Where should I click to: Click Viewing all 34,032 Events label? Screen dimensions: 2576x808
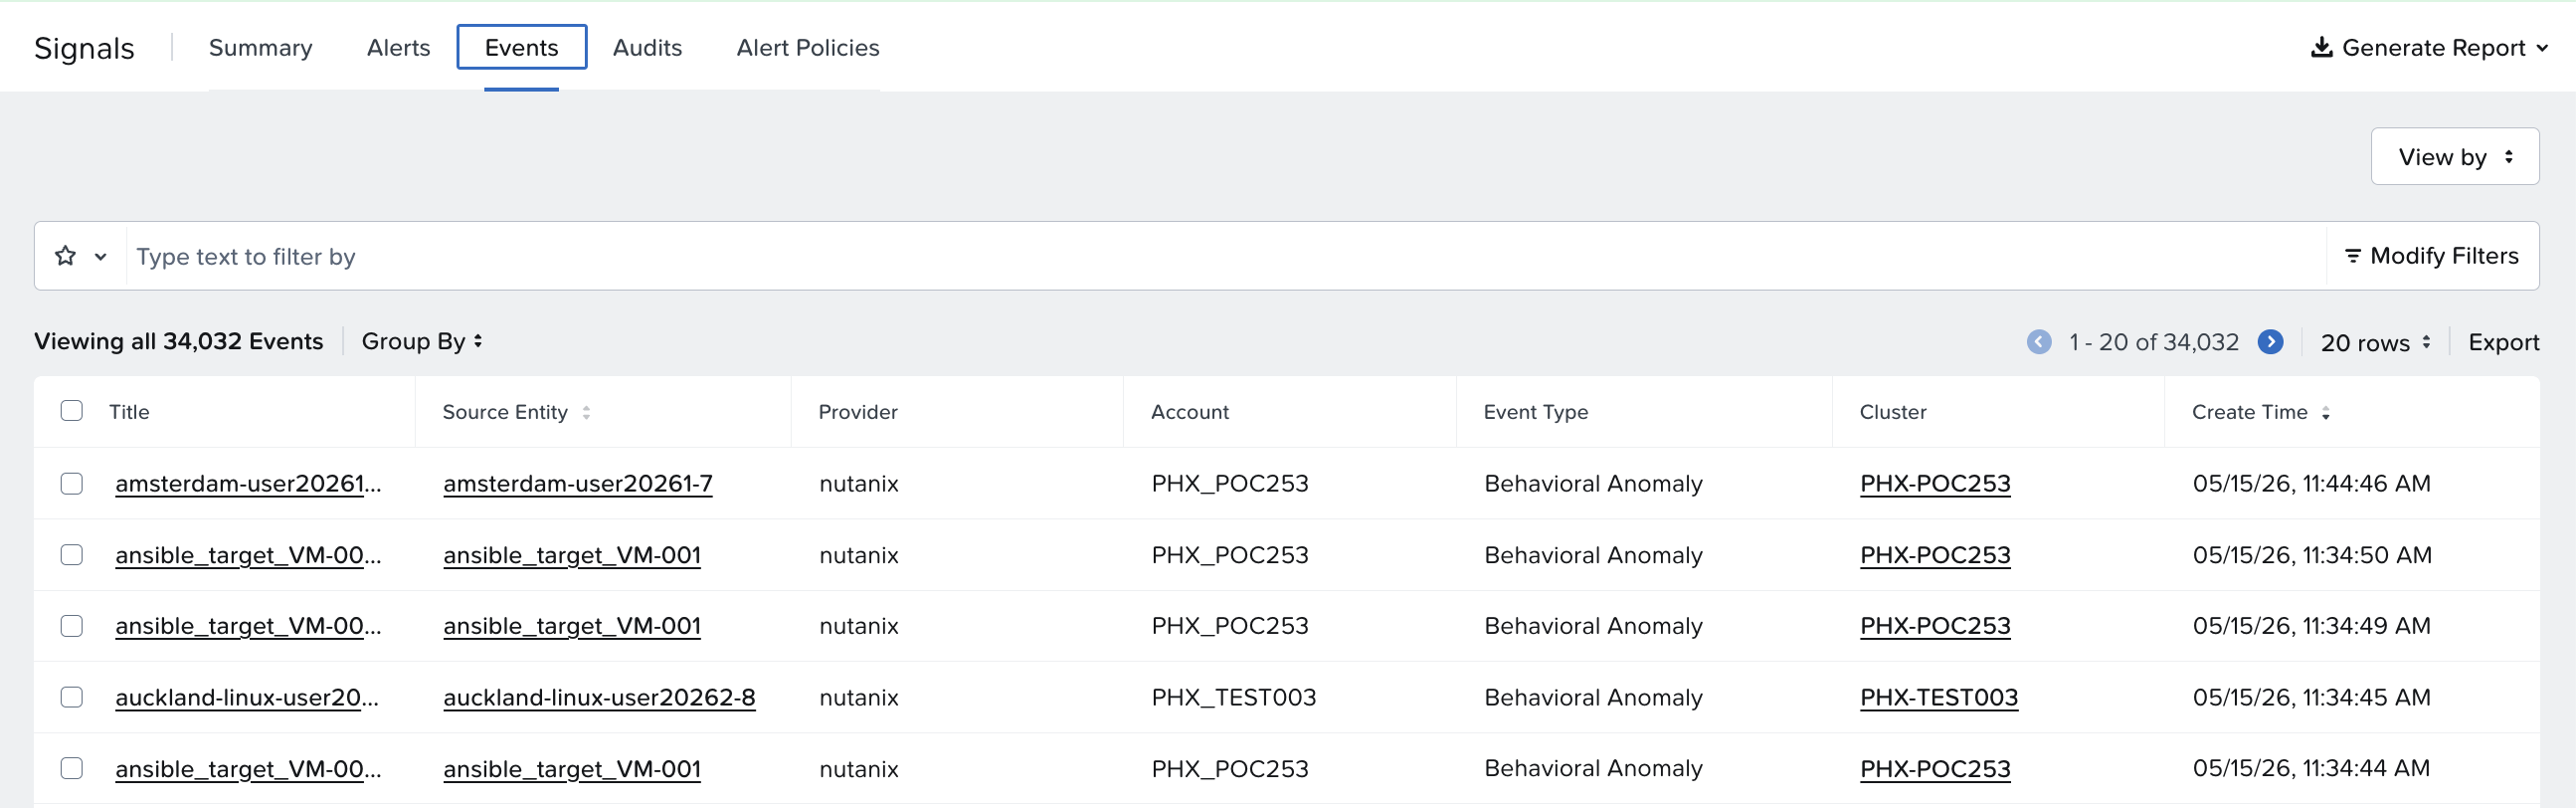pyautogui.click(x=179, y=341)
